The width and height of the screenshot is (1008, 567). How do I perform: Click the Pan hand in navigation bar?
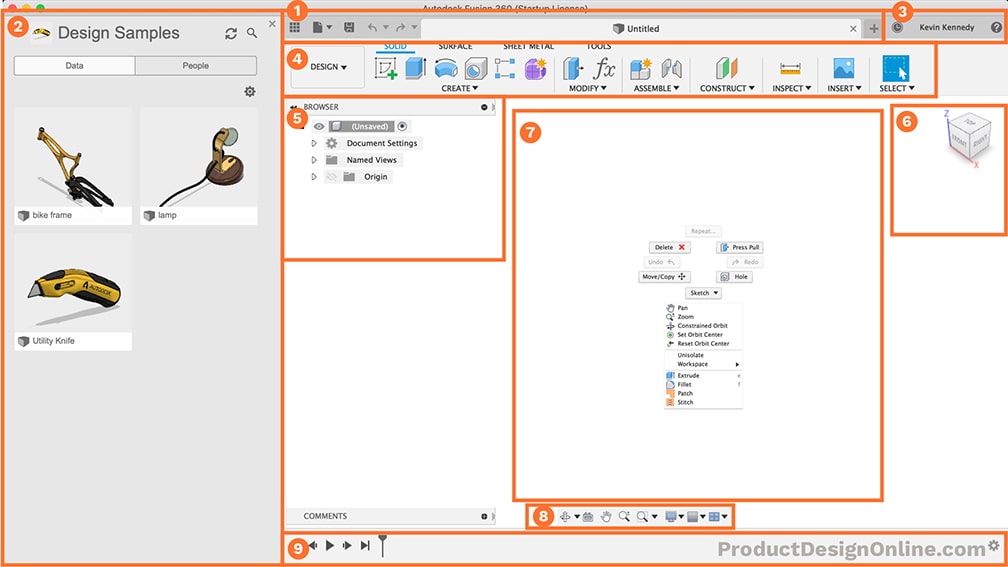tap(606, 516)
